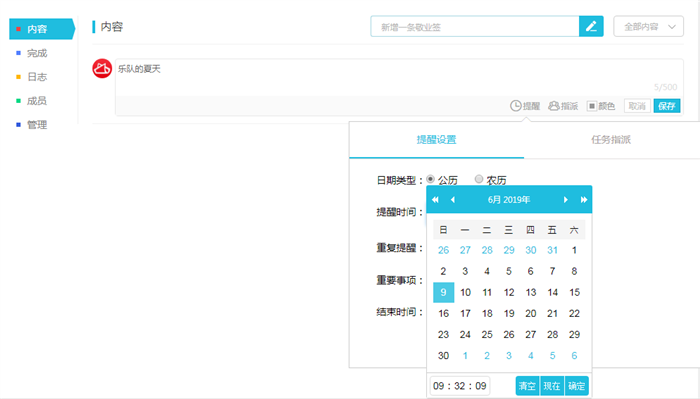Viewport: 700px width, 399px height.
Task: Click the pencil add-note icon button
Action: click(591, 26)
